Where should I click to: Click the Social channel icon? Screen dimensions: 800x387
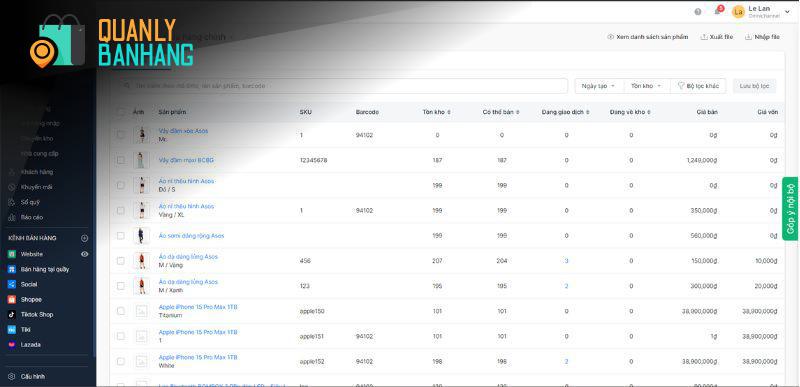12,284
